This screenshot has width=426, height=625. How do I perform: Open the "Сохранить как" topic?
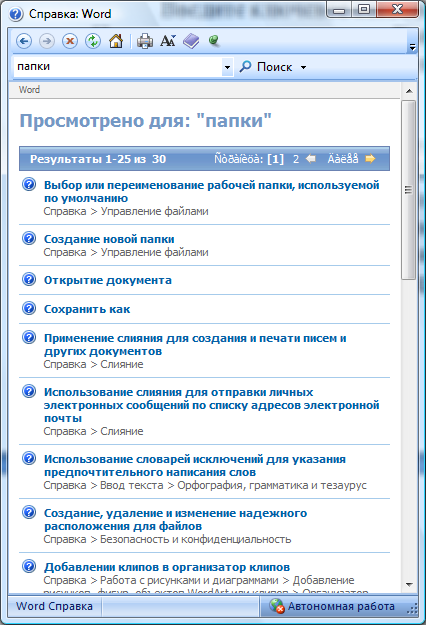87,309
